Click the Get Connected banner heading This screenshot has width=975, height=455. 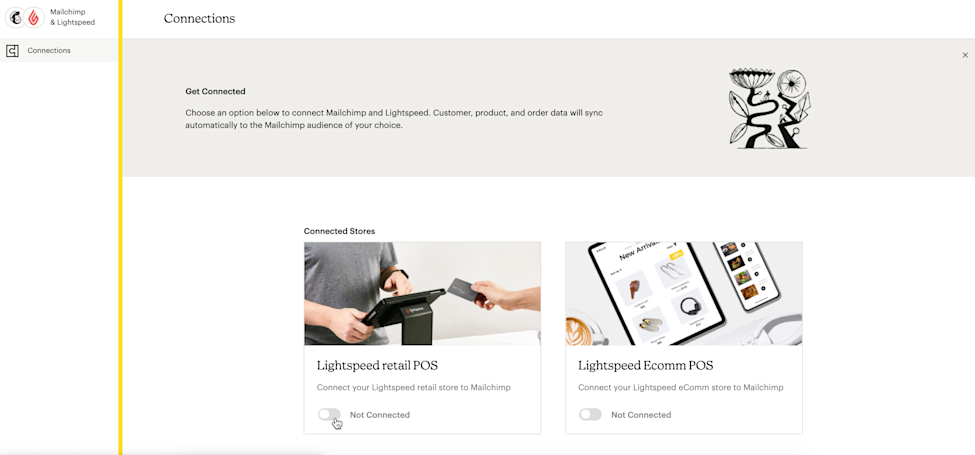coord(215,91)
